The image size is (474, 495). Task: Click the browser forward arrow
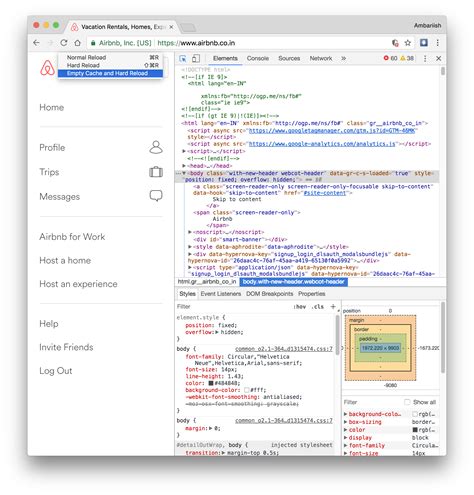click(x=50, y=43)
